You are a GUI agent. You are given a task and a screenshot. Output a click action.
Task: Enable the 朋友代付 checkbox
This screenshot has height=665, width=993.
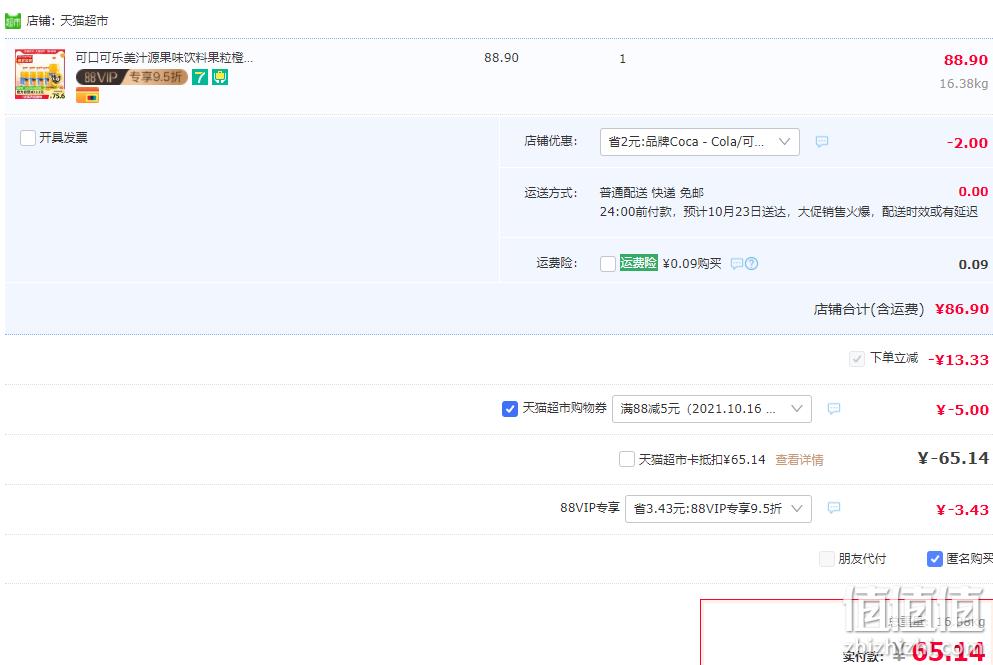click(x=827, y=559)
